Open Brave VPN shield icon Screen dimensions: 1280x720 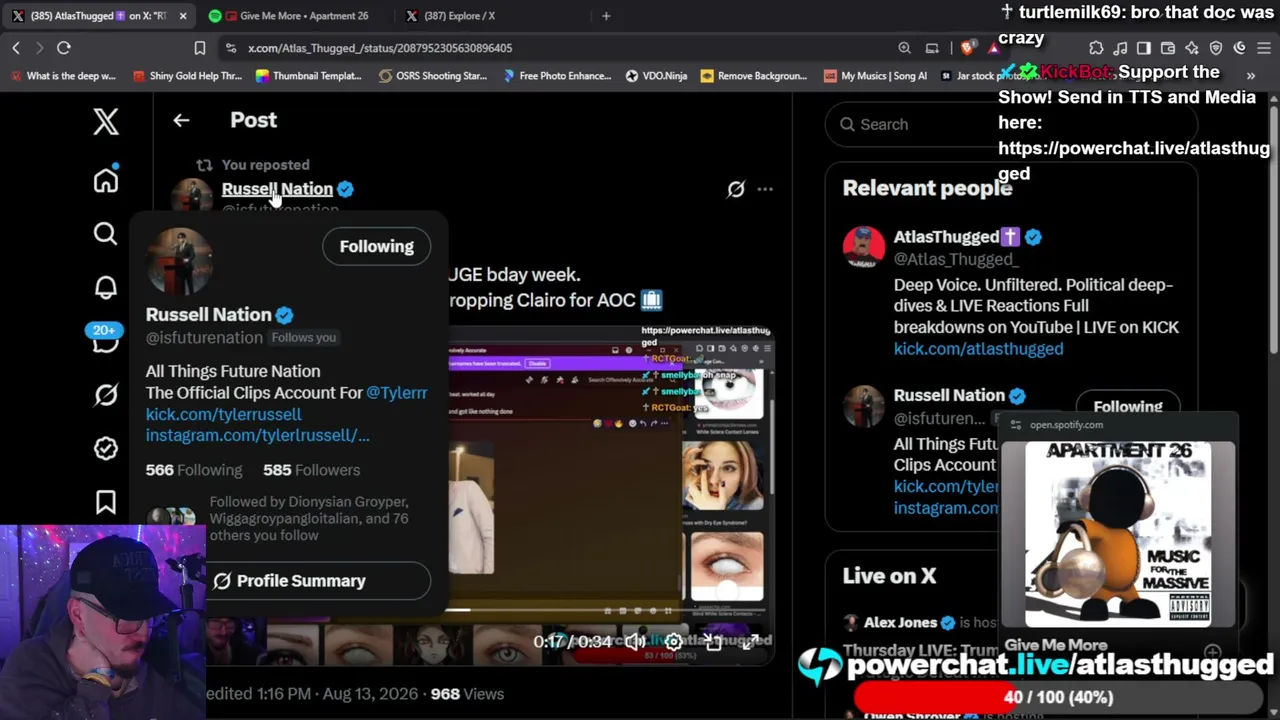[1216, 48]
